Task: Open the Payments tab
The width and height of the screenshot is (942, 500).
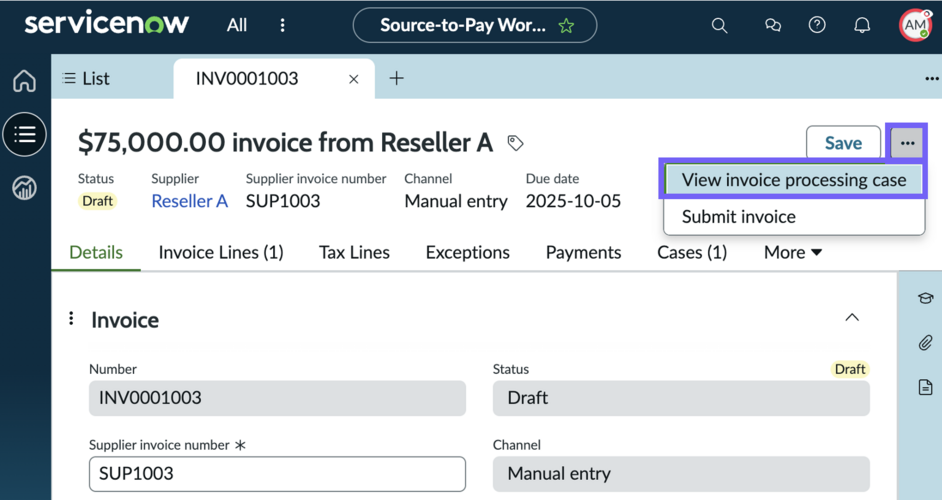Action: click(x=583, y=252)
